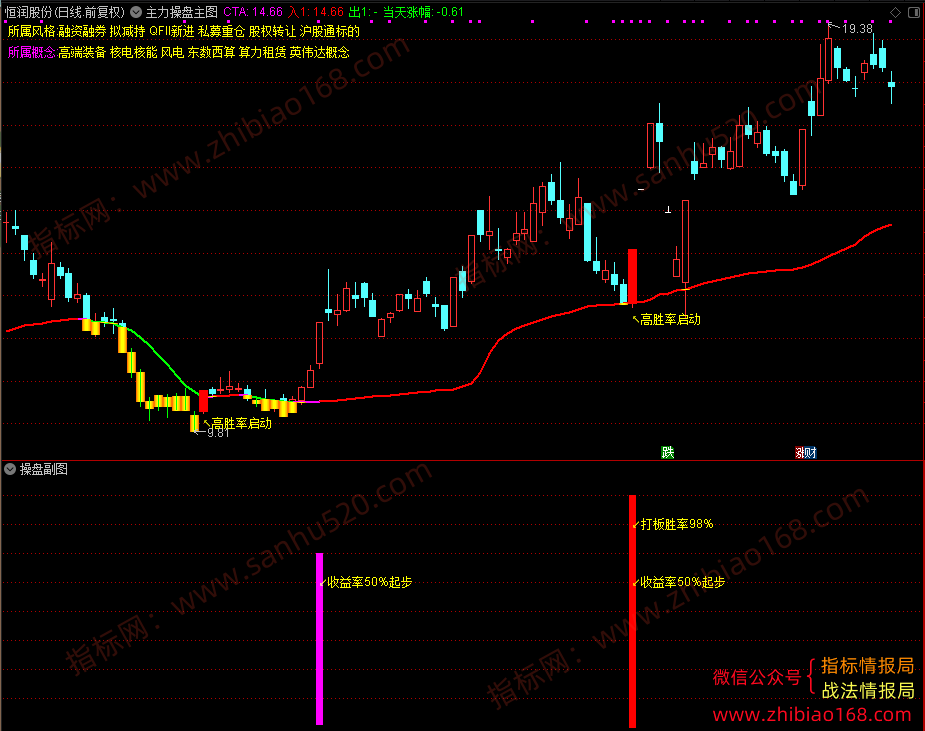Click the diamond icon in chart header
925x731 pixels.
(x=895, y=12)
